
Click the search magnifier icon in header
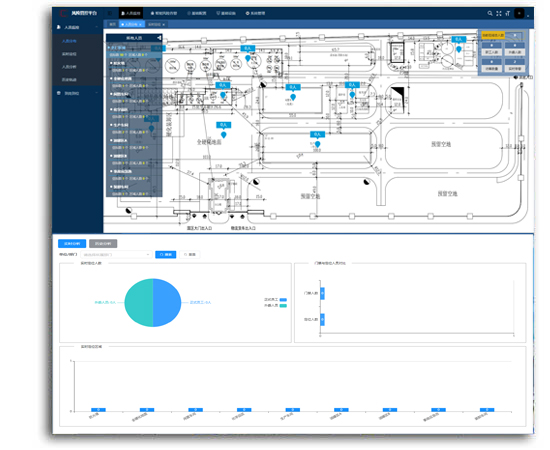490,13
